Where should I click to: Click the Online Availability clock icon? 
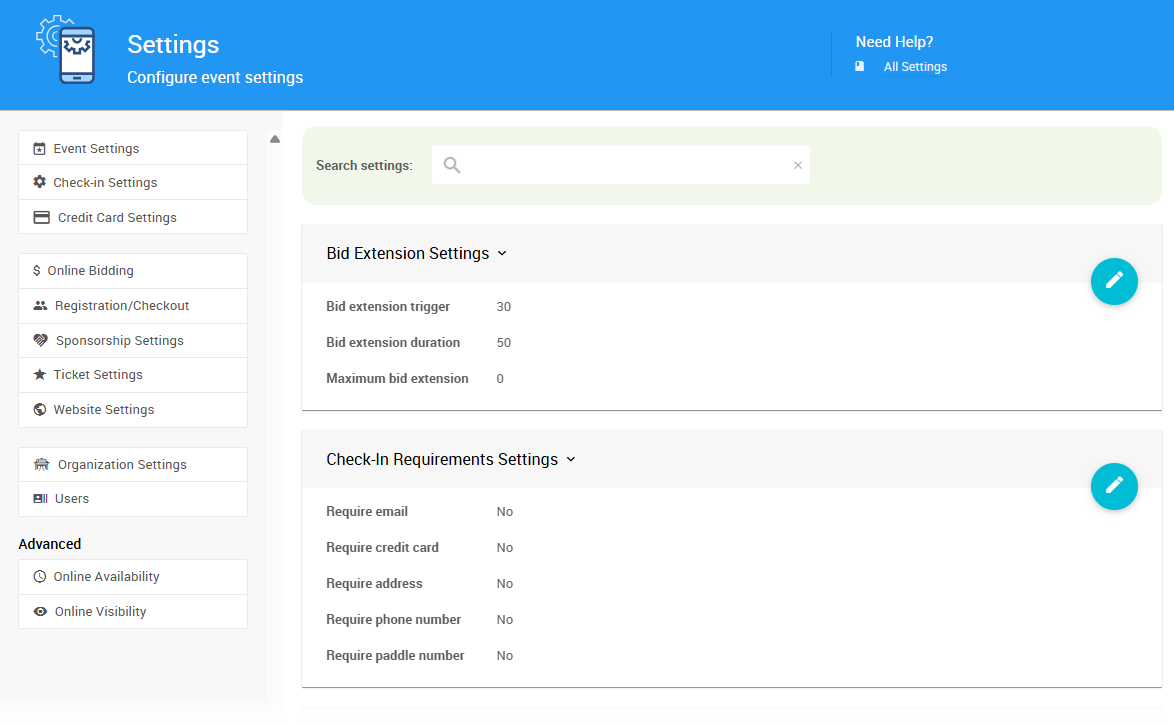click(38, 576)
